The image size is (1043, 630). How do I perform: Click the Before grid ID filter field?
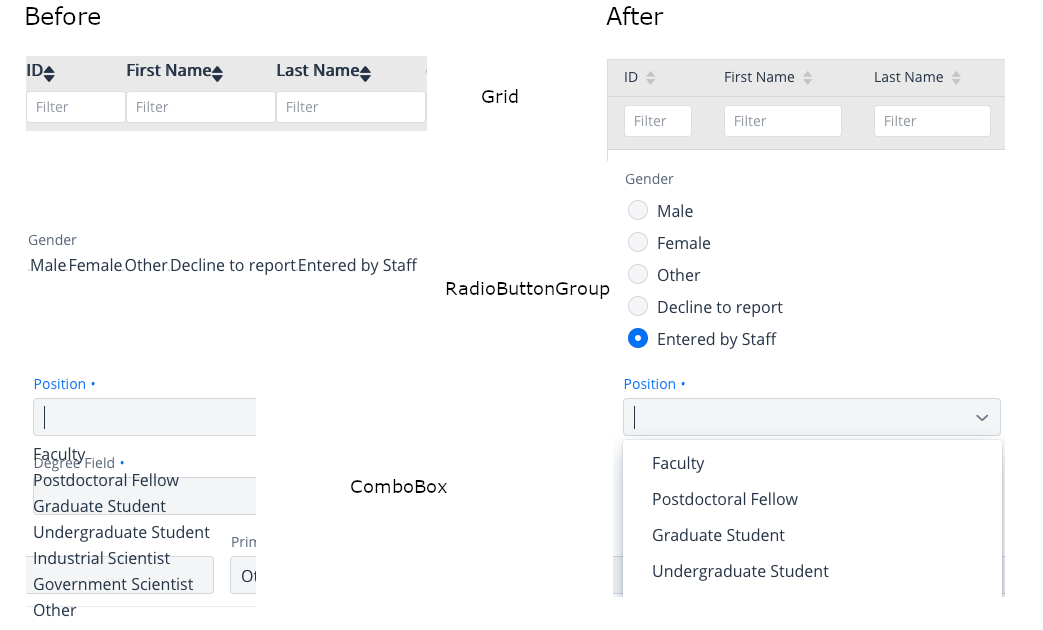click(76, 107)
